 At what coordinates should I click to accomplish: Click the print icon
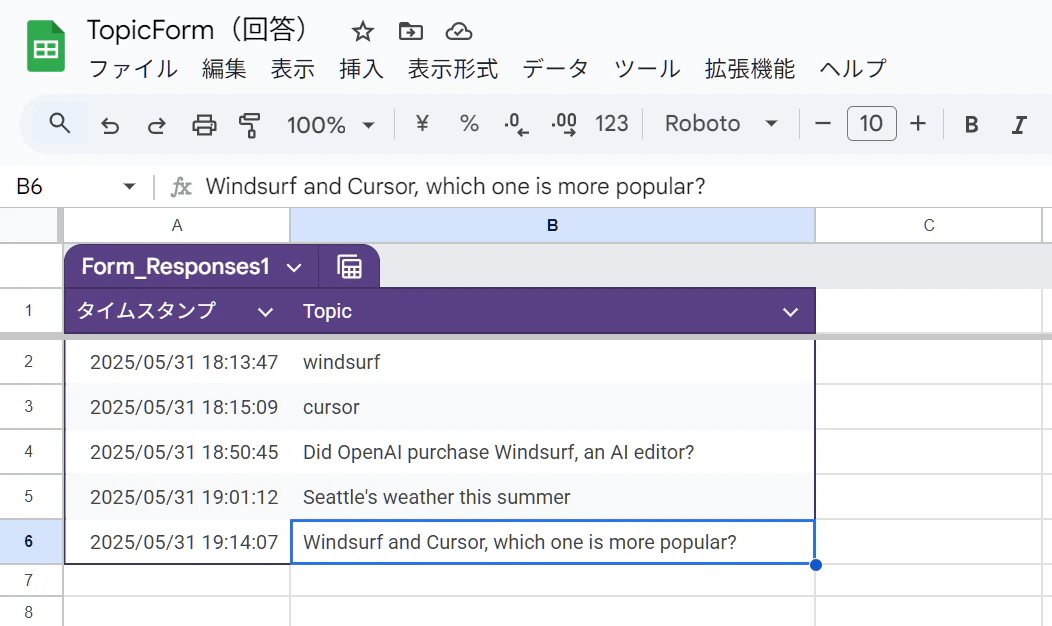(204, 125)
